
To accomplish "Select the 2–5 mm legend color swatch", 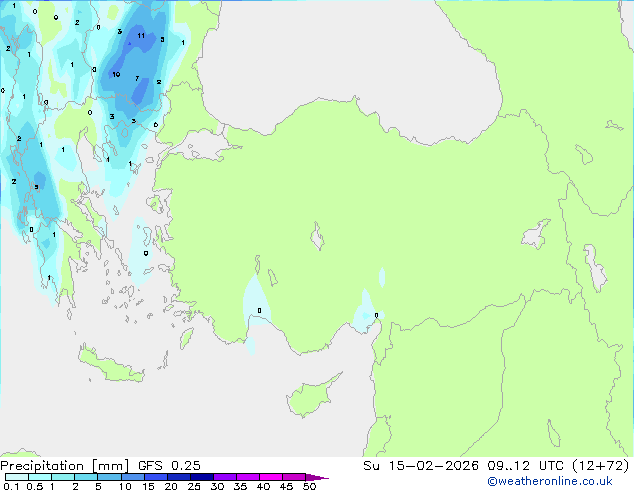I will (x=86, y=477).
